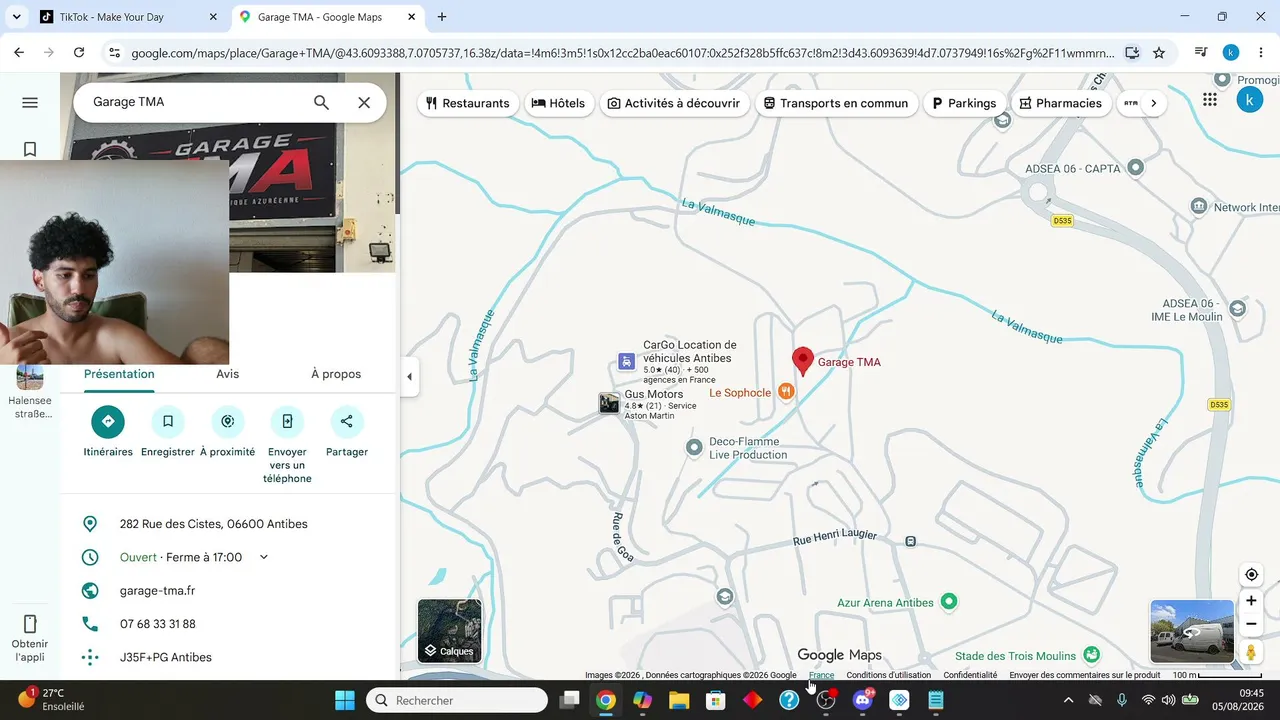Close the TikTok tab

coord(213,17)
